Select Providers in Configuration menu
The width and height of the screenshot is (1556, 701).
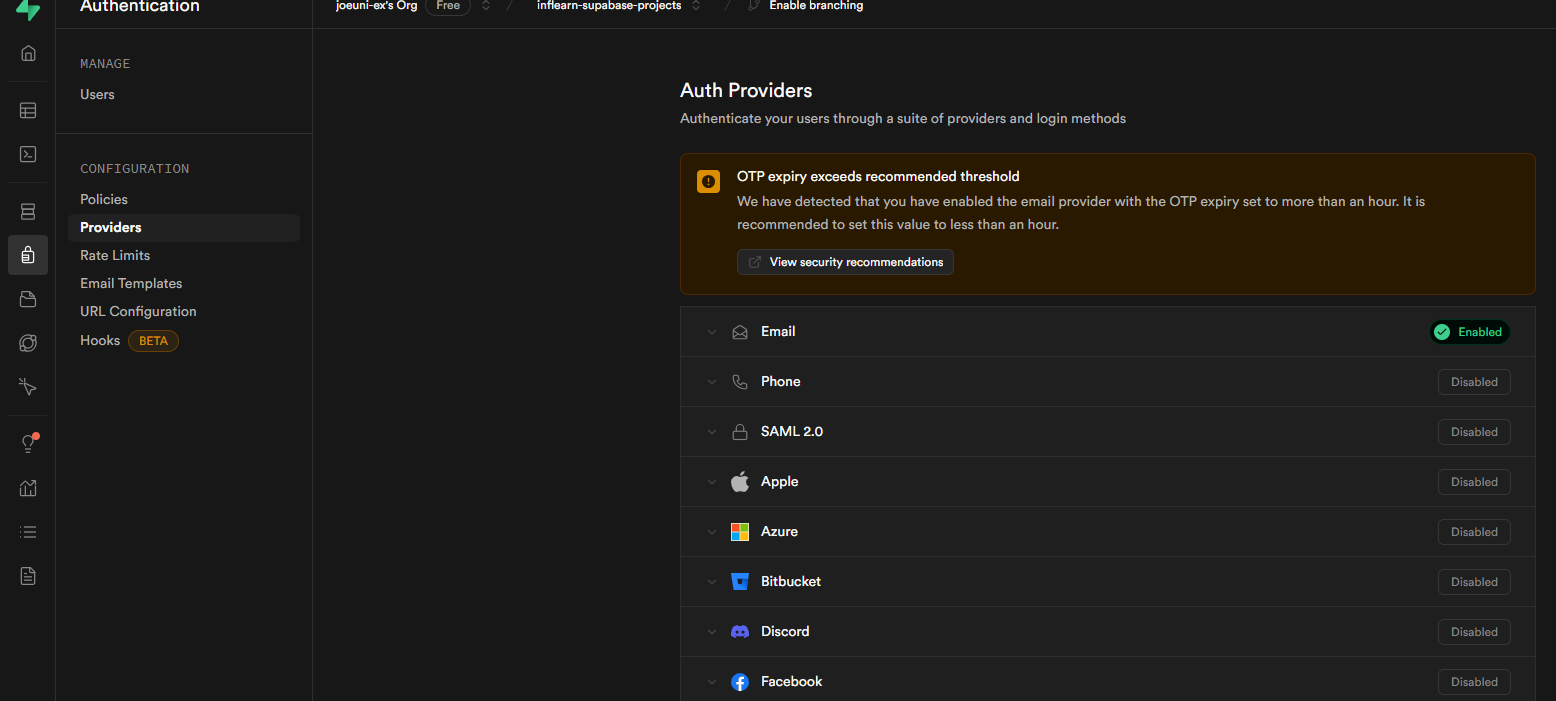click(x=184, y=227)
